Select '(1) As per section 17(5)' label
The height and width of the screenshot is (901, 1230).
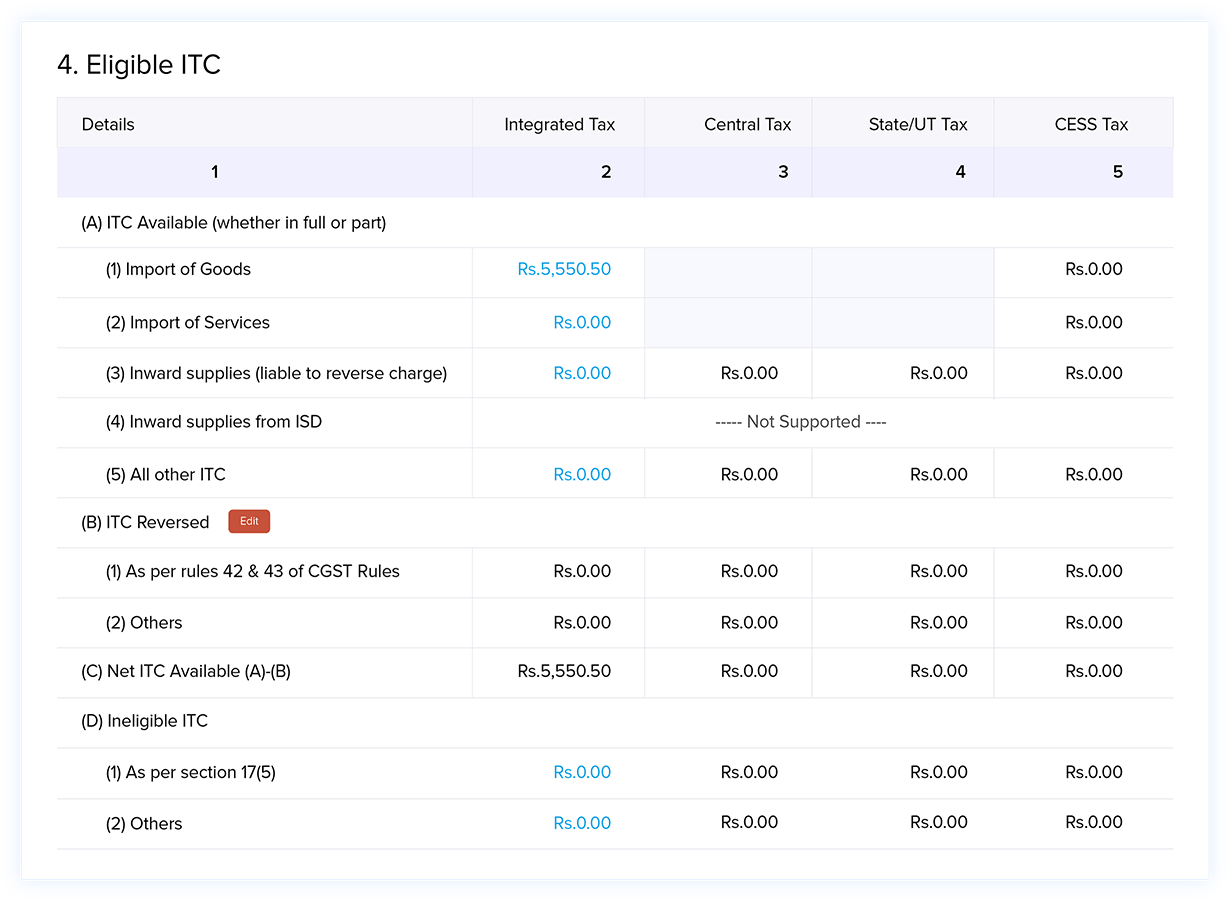190,772
